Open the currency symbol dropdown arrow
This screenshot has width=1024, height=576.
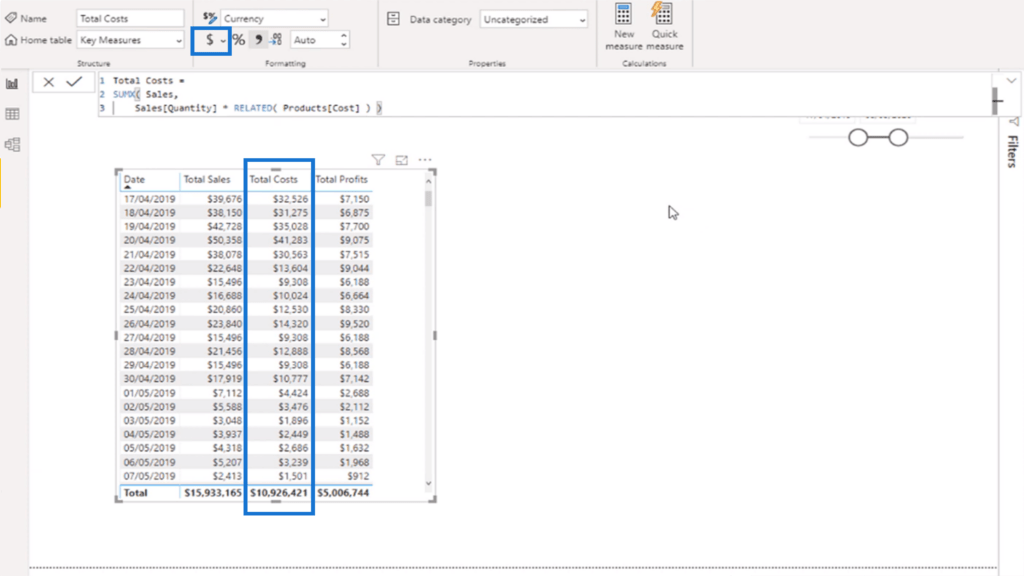tap(223, 41)
